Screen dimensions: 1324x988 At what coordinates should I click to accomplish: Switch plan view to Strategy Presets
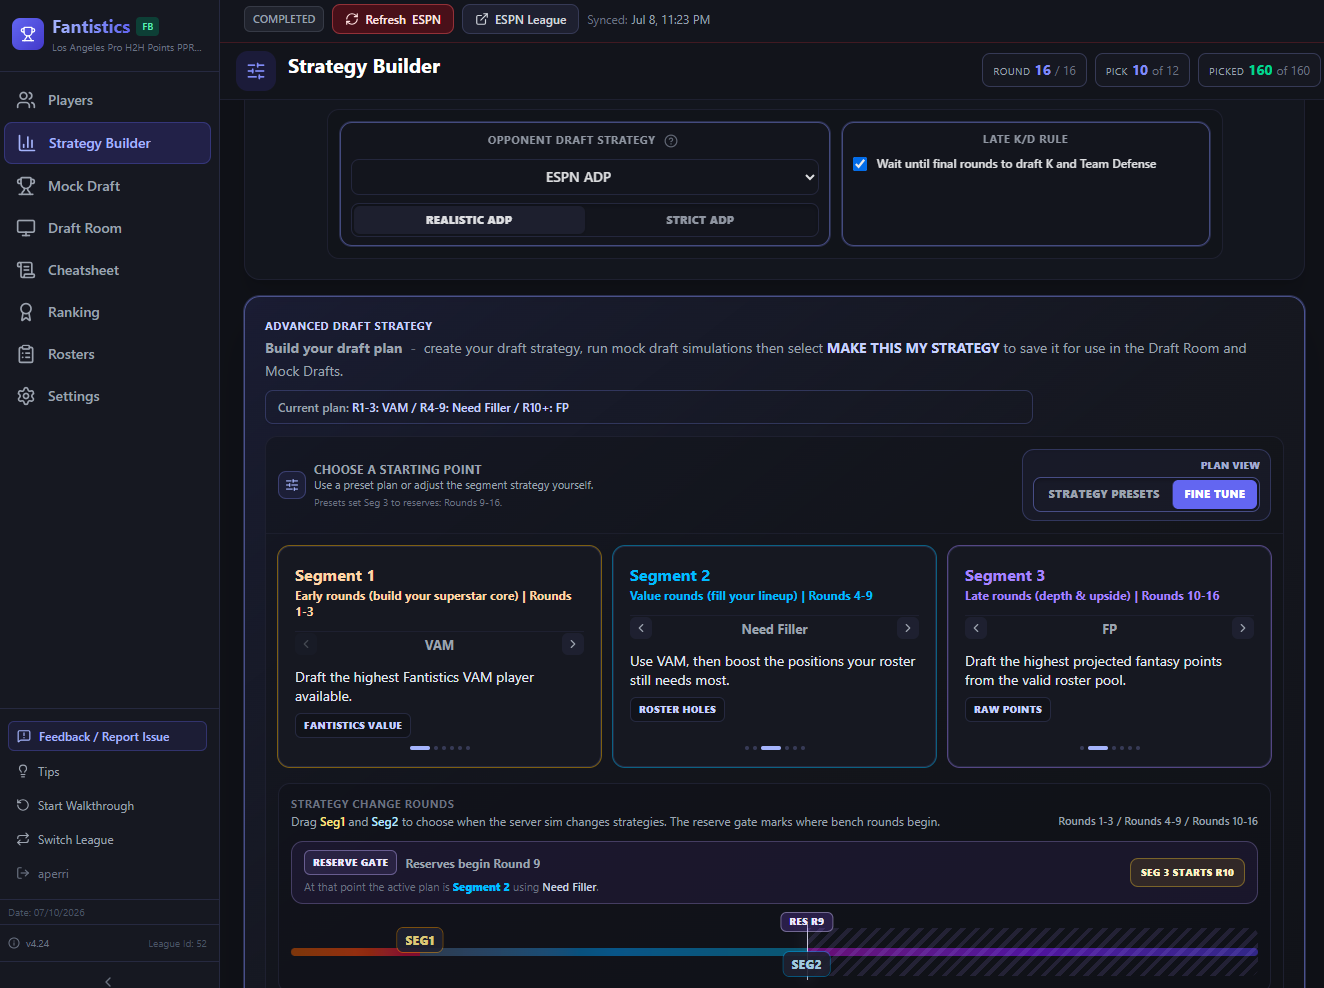click(1104, 494)
